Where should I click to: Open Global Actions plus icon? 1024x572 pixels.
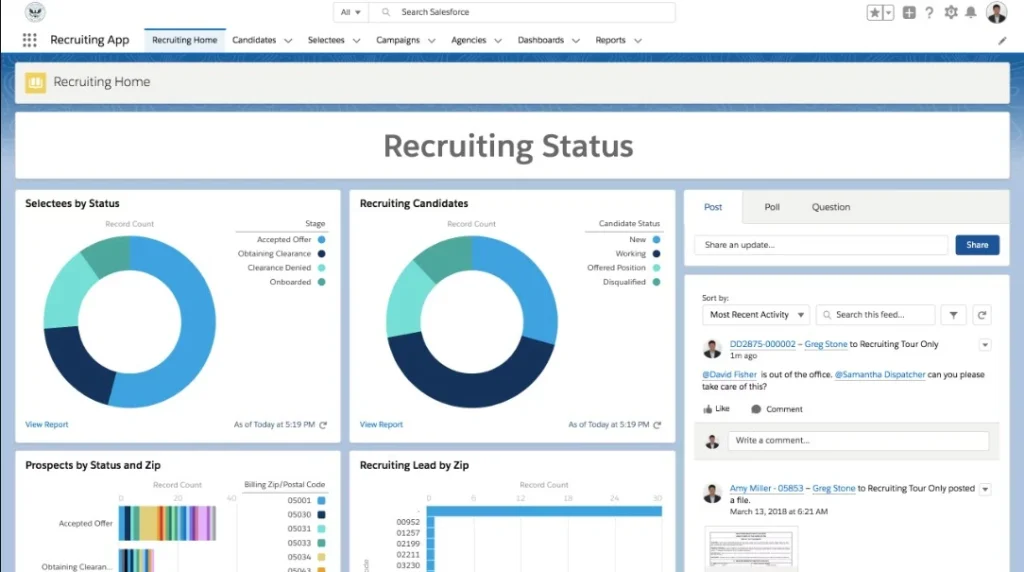coord(909,12)
